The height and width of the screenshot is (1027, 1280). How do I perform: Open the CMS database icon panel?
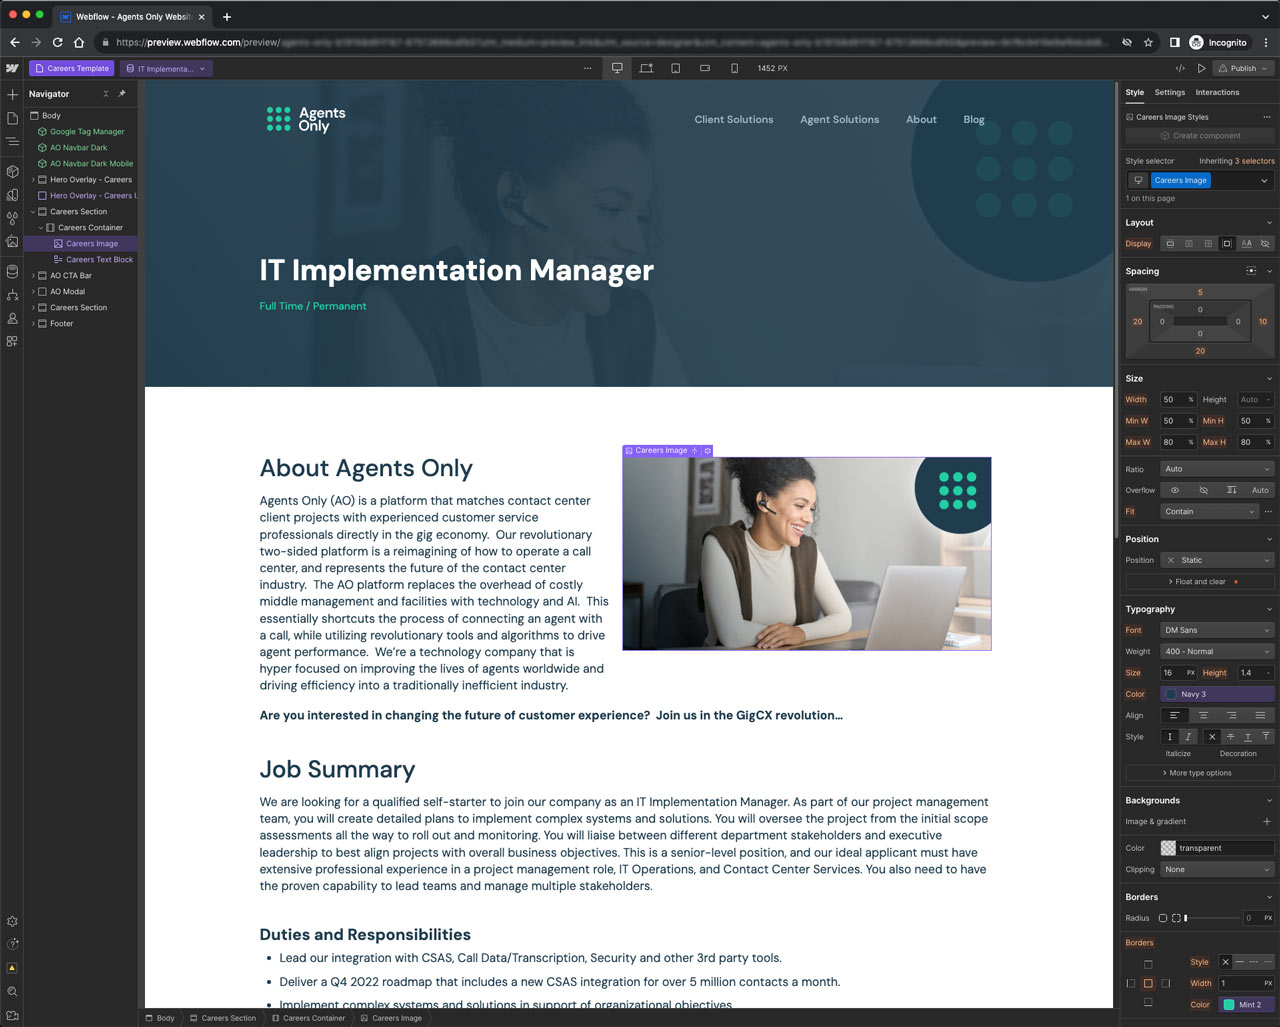tap(12, 271)
